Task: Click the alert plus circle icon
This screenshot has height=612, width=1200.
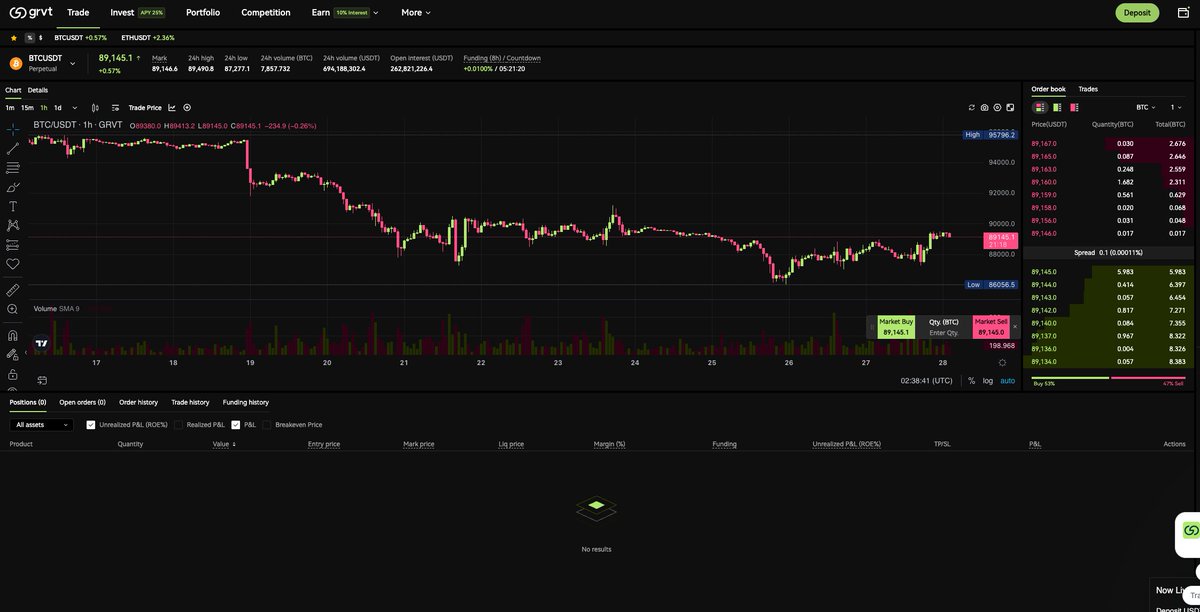Action: pos(187,107)
